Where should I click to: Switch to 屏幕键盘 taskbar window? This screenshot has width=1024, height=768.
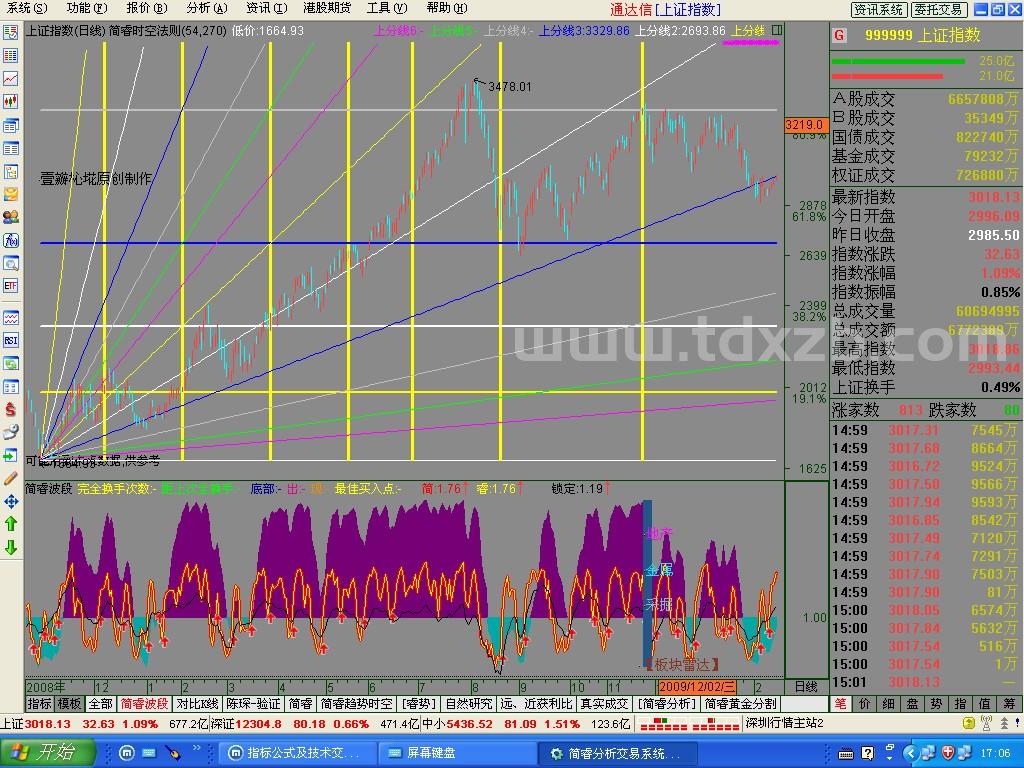pyautogui.click(x=457, y=753)
